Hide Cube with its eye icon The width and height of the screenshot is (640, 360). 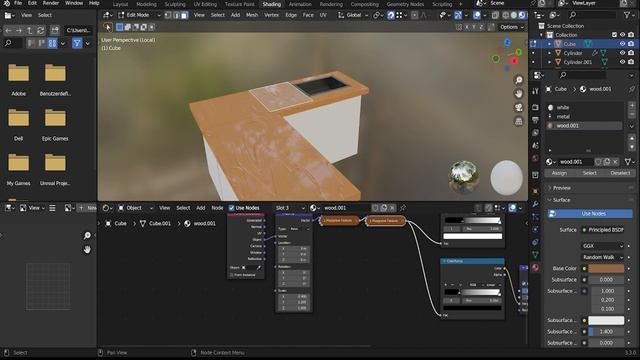pos(622,44)
